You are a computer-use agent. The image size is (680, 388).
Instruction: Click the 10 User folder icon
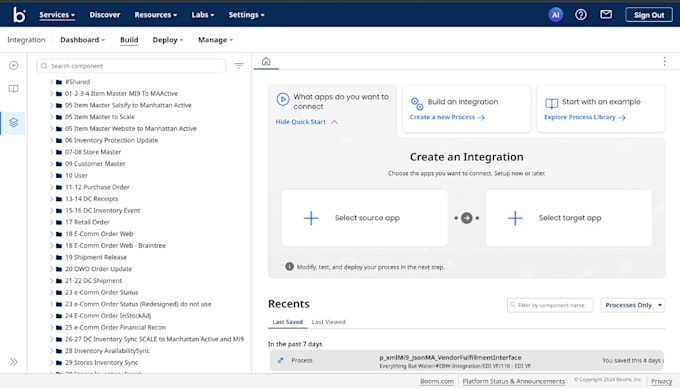(59, 176)
